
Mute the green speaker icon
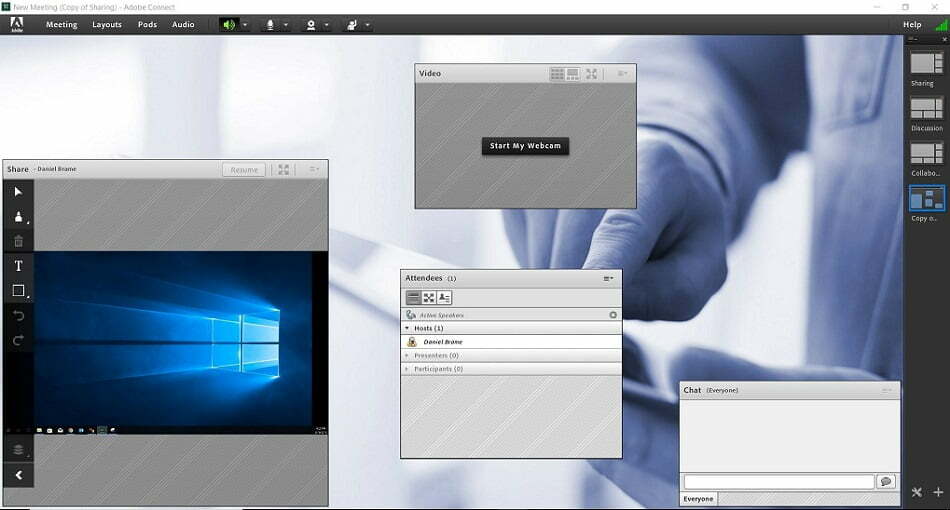pyautogui.click(x=228, y=25)
